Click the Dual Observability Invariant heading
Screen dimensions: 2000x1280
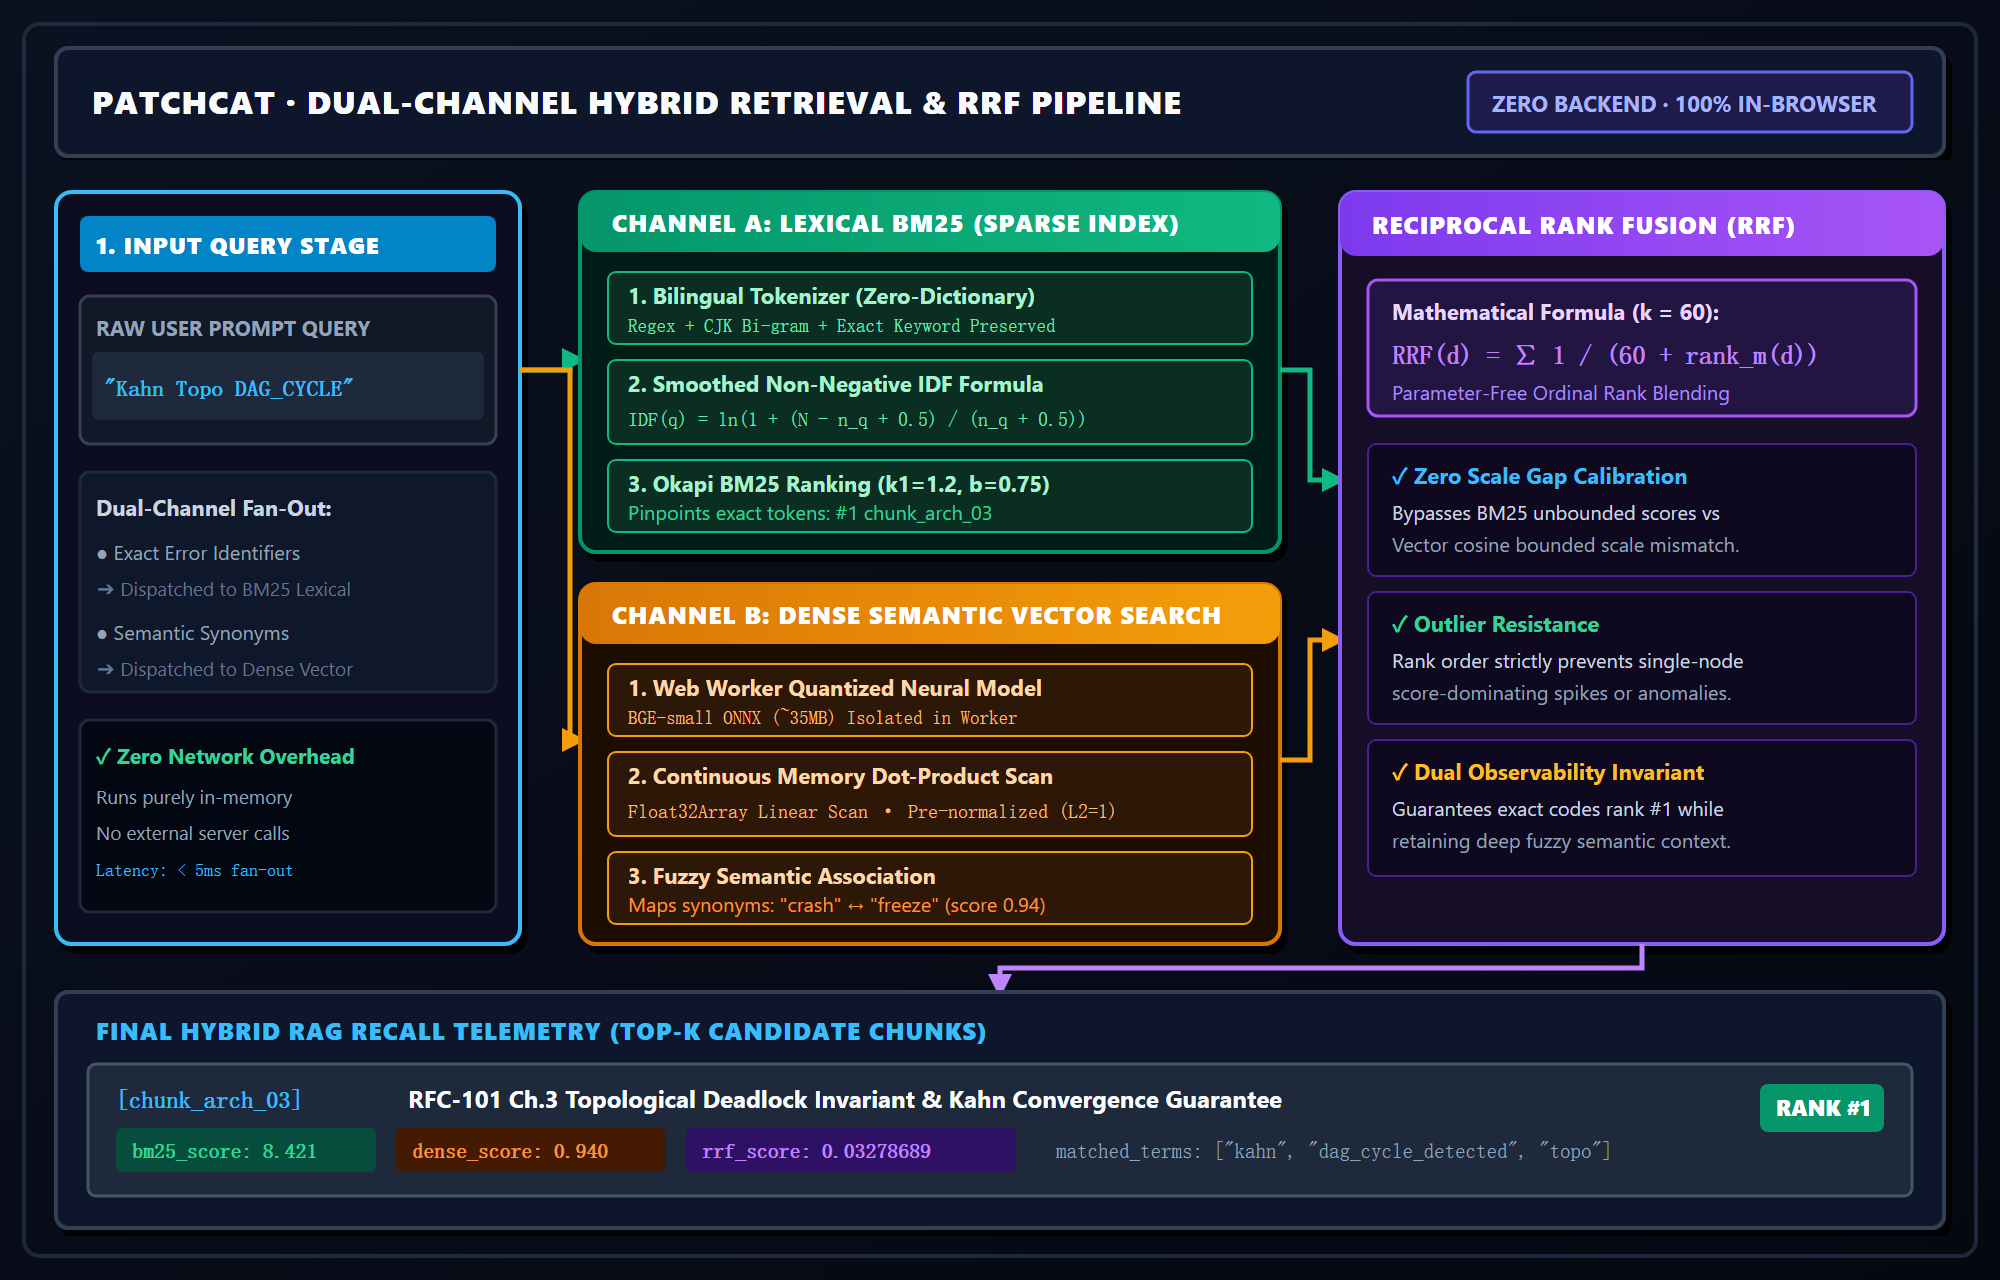(1548, 772)
